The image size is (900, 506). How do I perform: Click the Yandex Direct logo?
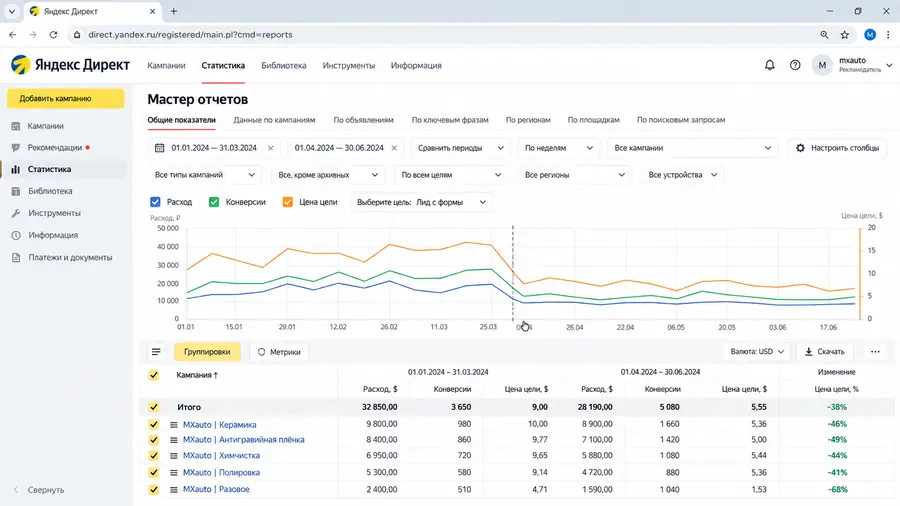[71, 65]
